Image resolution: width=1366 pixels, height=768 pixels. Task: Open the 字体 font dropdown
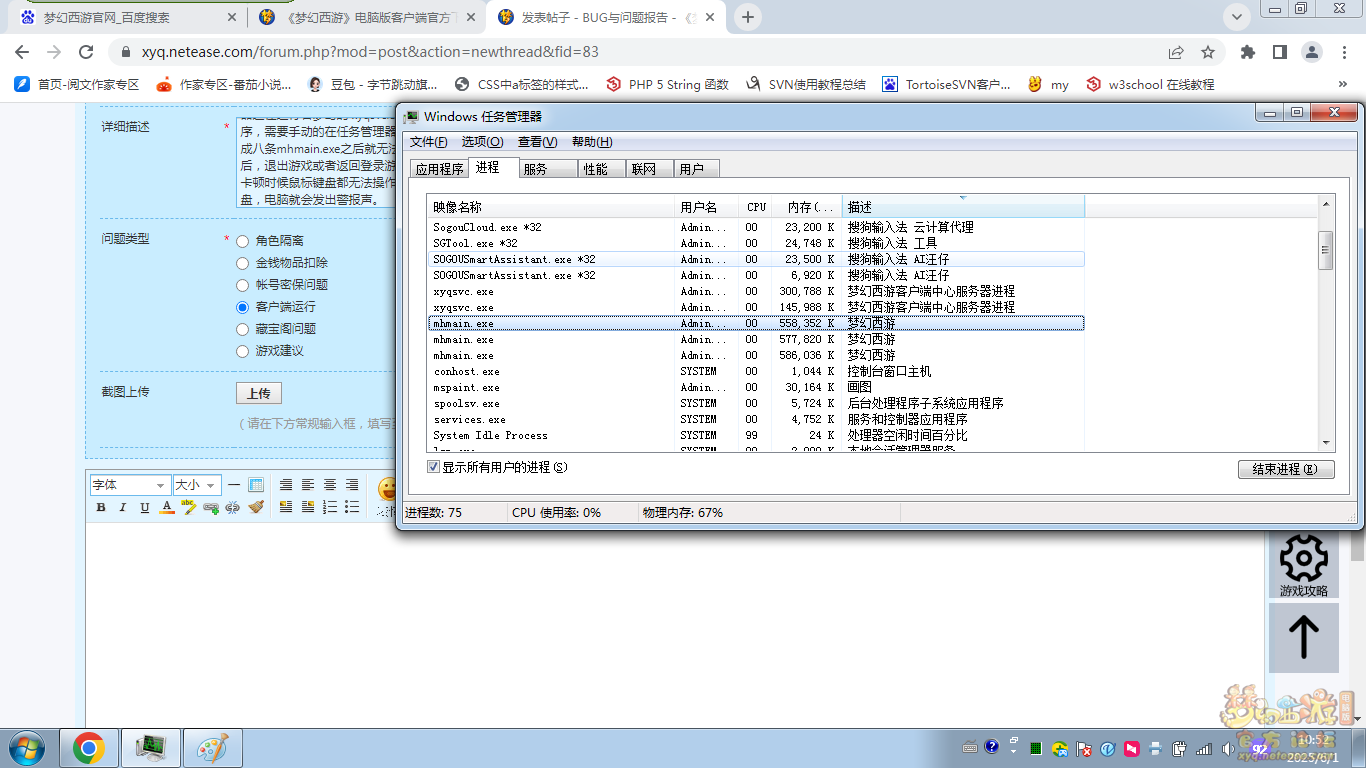[x=129, y=485]
